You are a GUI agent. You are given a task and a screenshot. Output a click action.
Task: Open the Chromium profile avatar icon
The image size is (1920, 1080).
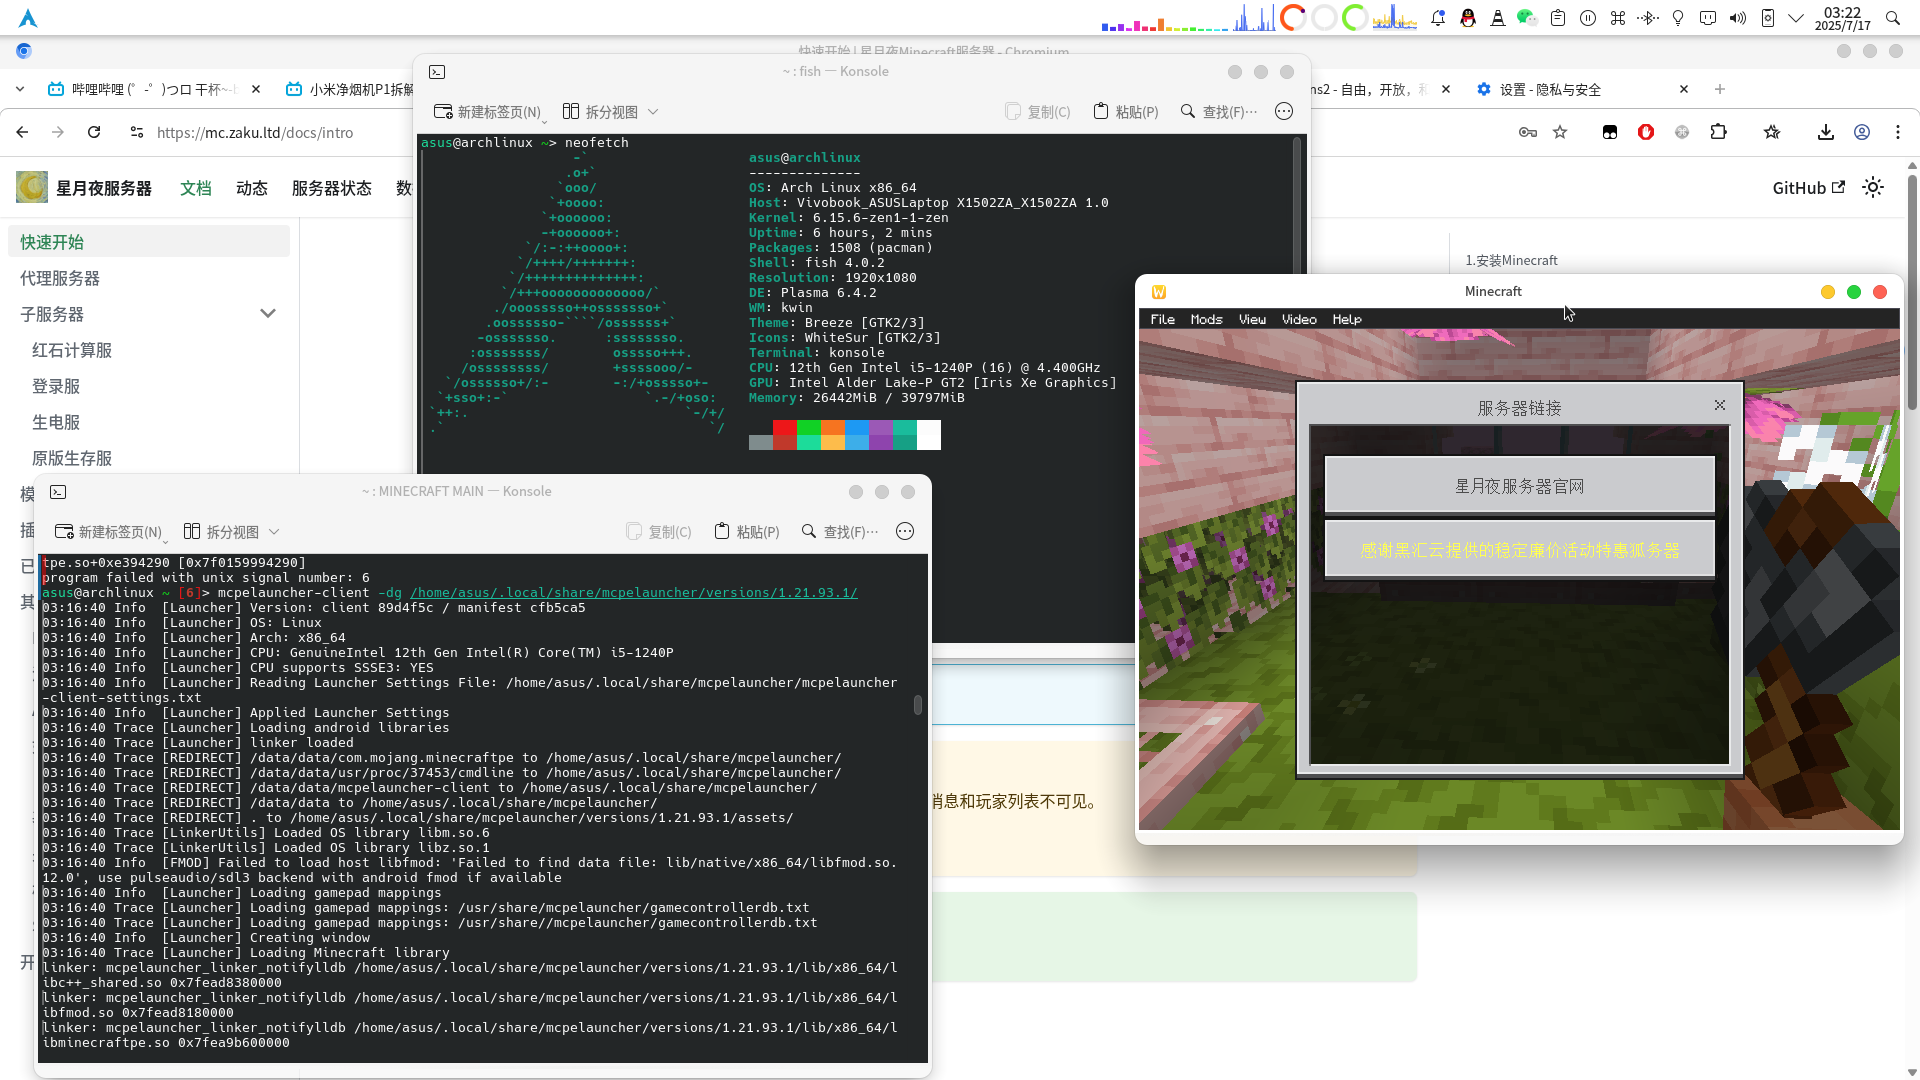[x=1862, y=132]
